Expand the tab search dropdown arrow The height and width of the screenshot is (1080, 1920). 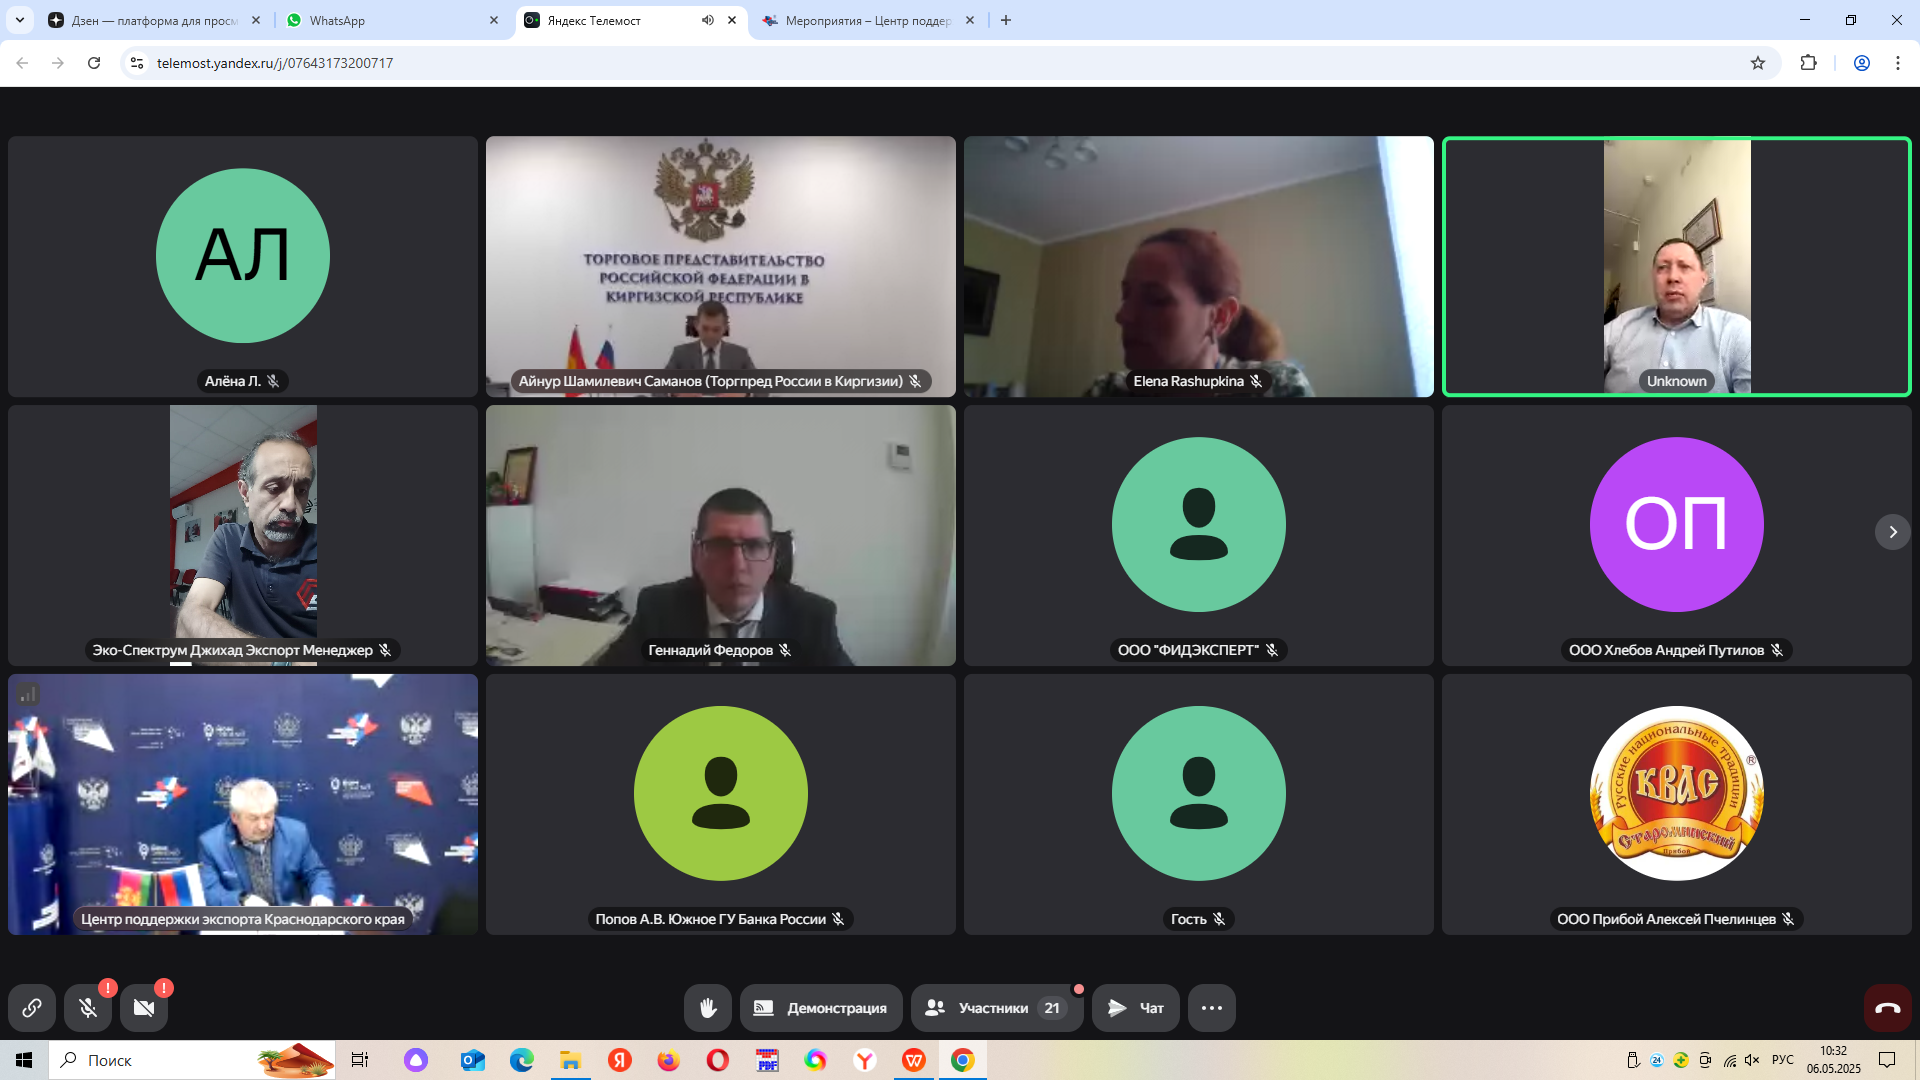pos(20,20)
